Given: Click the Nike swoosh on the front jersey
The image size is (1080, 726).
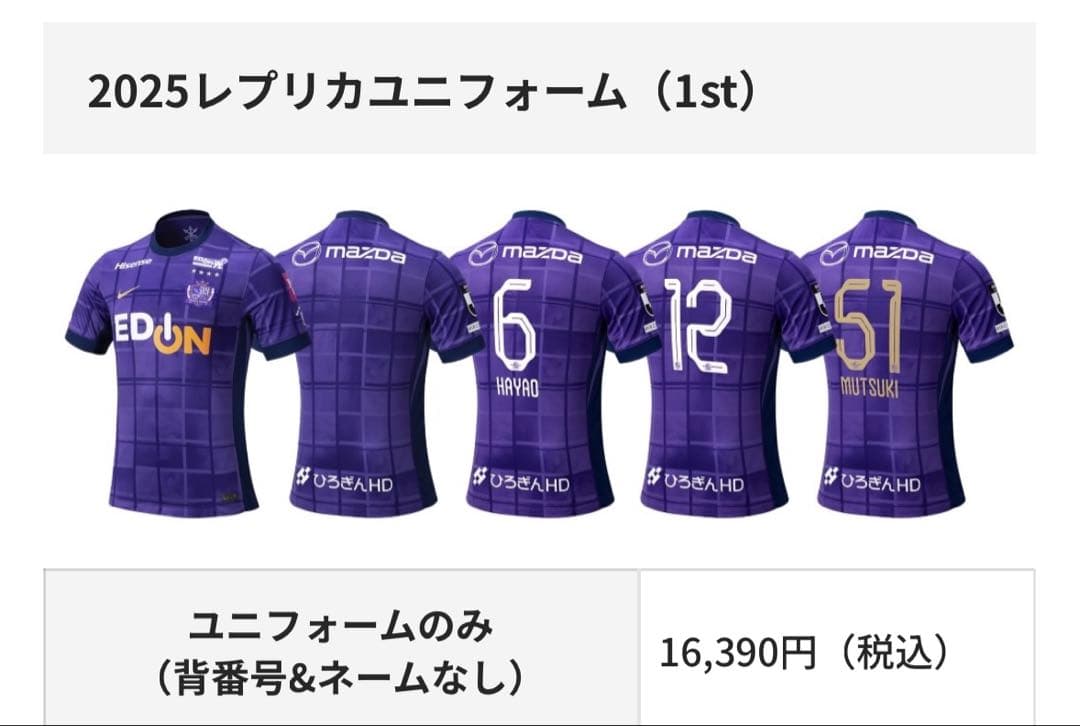Looking at the screenshot, I should [x=127, y=292].
